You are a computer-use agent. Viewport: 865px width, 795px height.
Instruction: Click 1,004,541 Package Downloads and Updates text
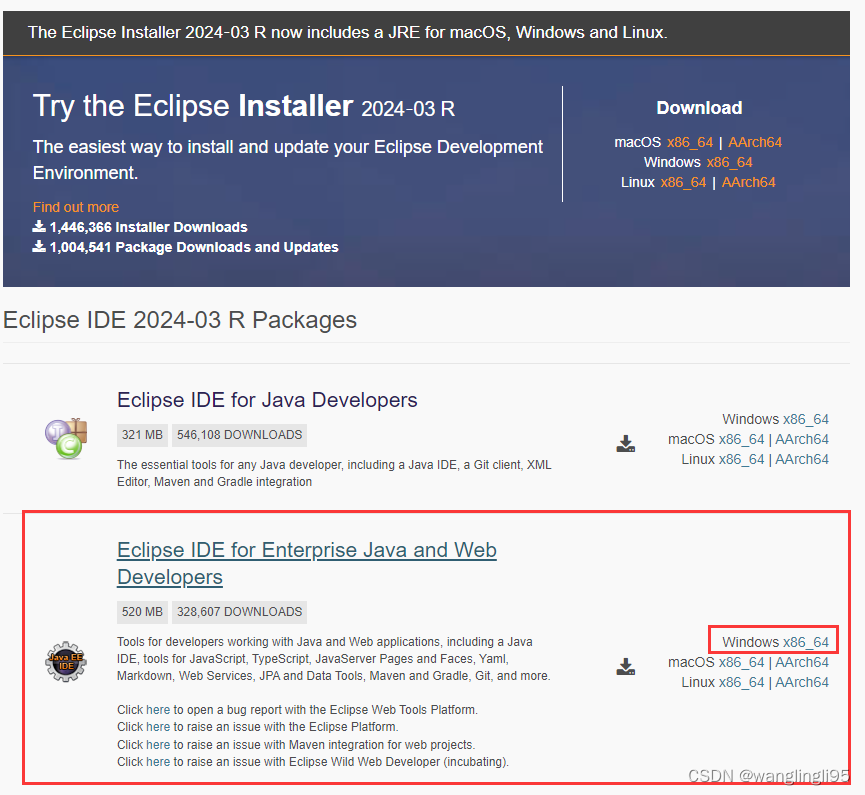194,247
